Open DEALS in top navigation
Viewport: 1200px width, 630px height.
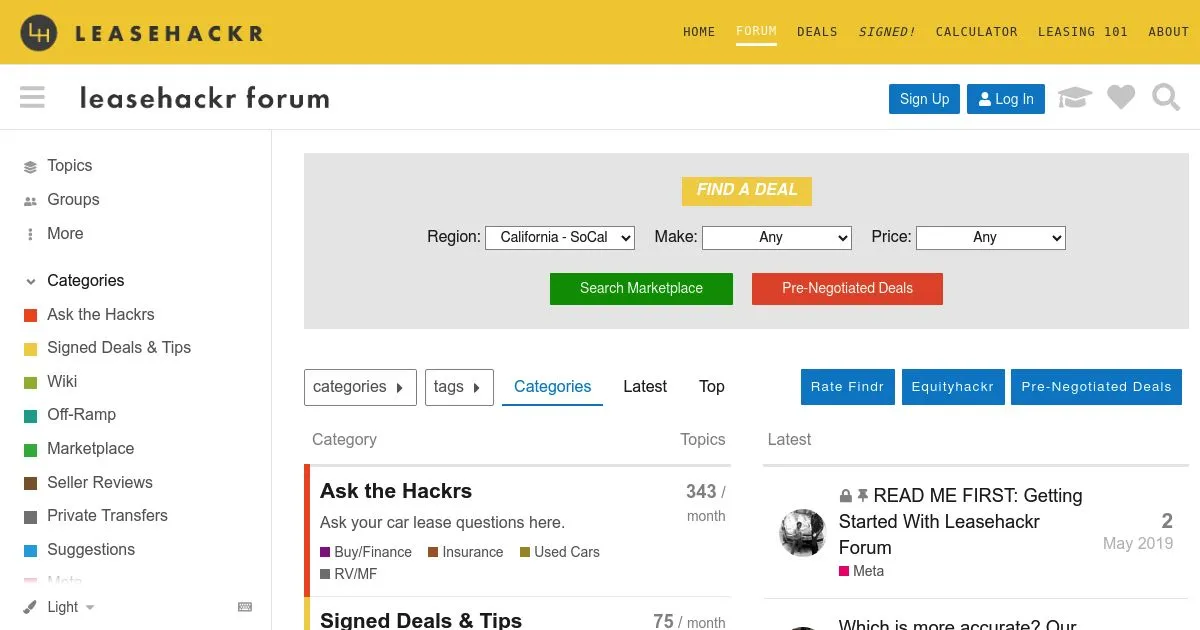817,32
